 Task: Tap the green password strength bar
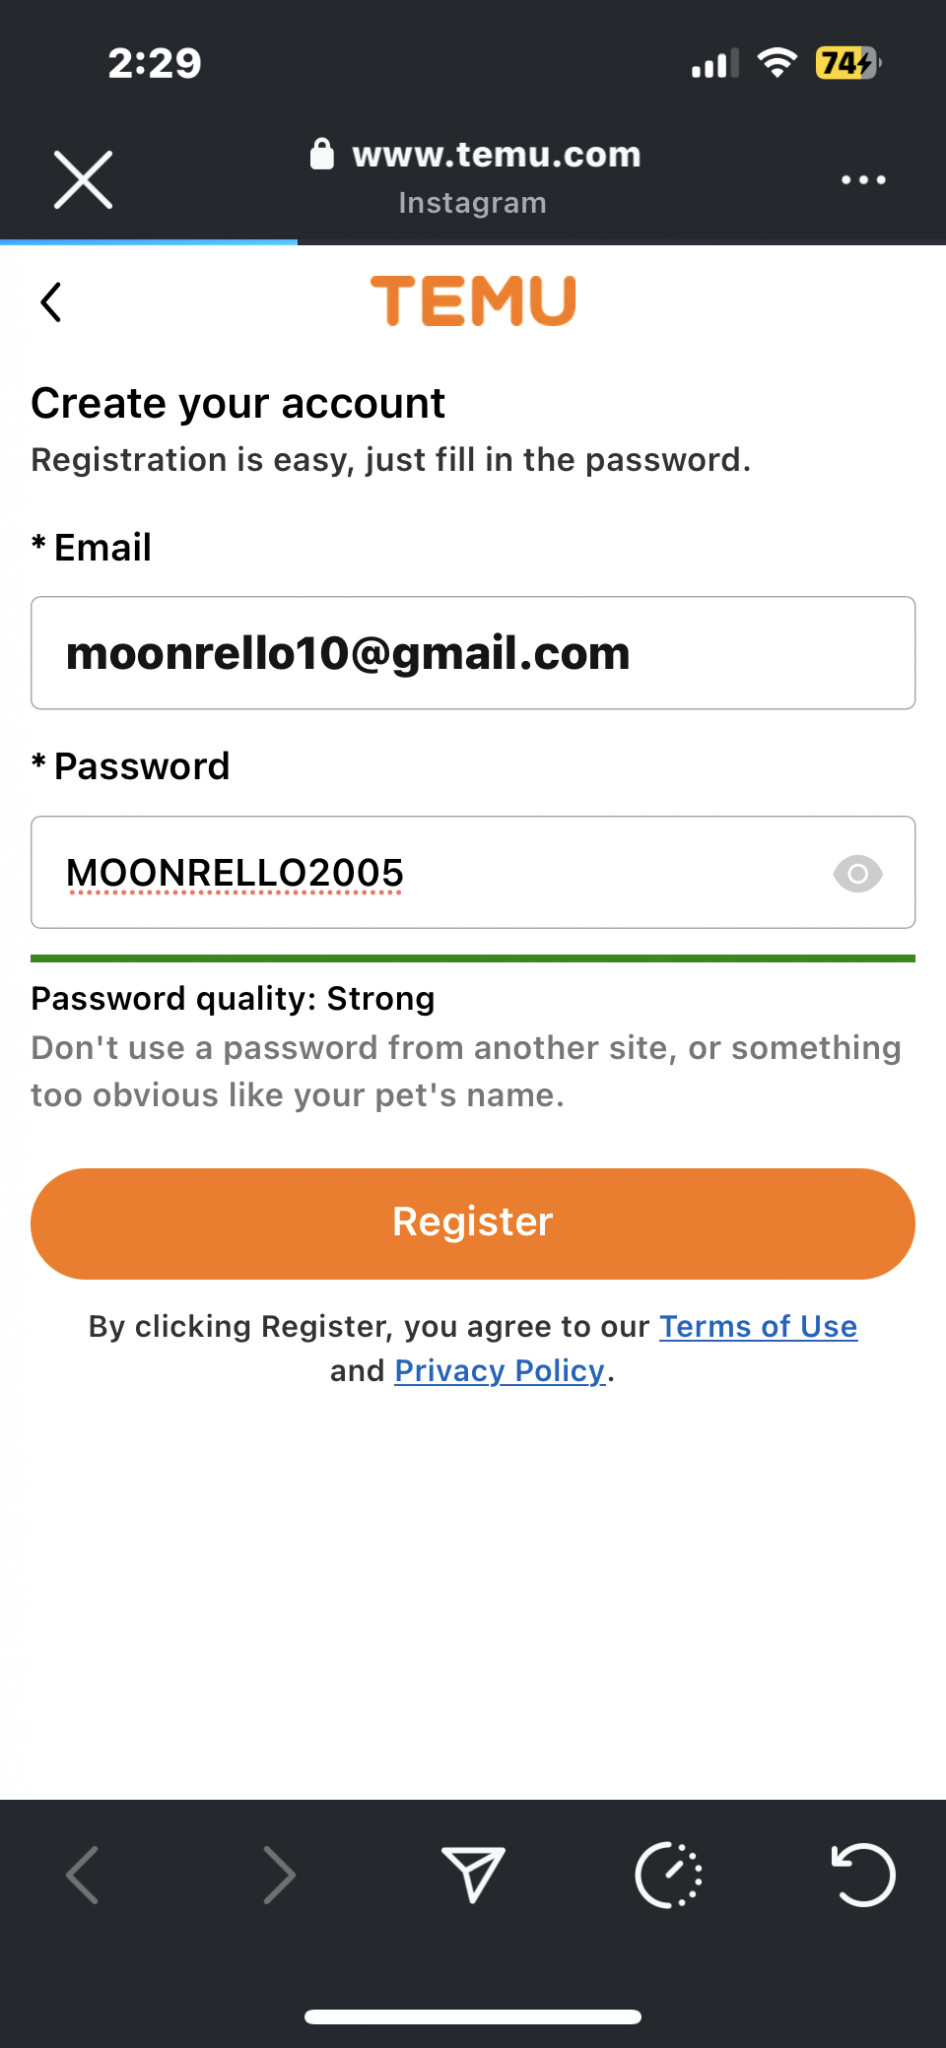pyautogui.click(x=473, y=959)
